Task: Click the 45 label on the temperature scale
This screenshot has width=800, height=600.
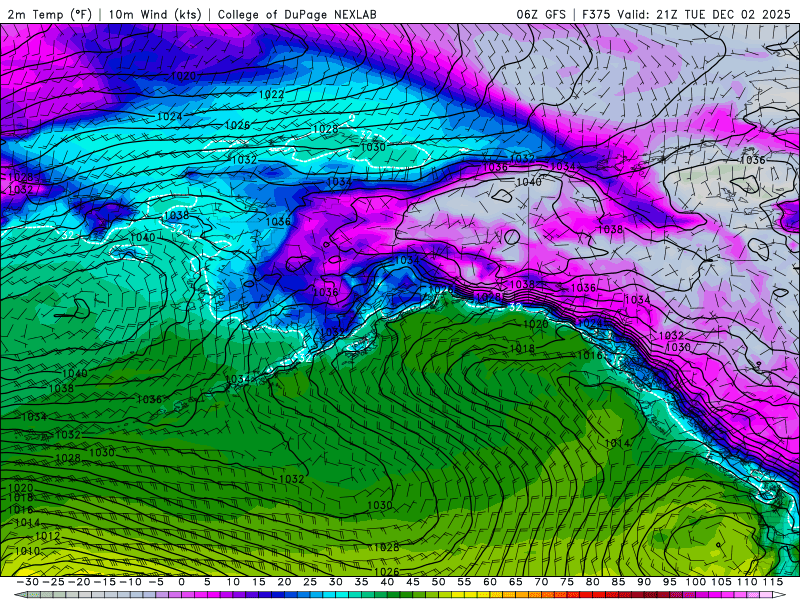Action: [x=413, y=582]
